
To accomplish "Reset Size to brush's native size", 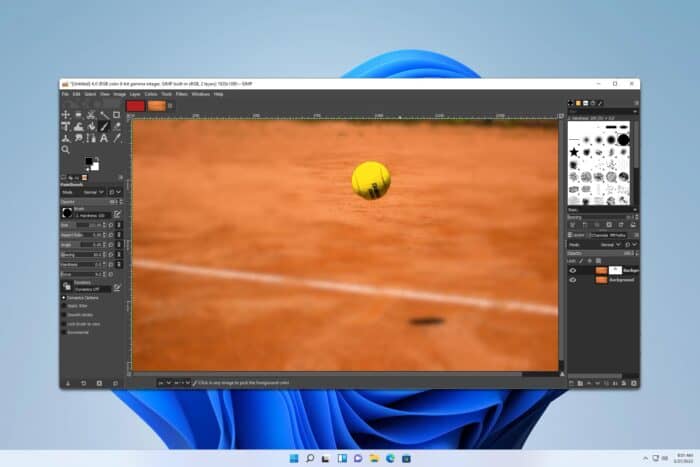I will [x=111, y=225].
